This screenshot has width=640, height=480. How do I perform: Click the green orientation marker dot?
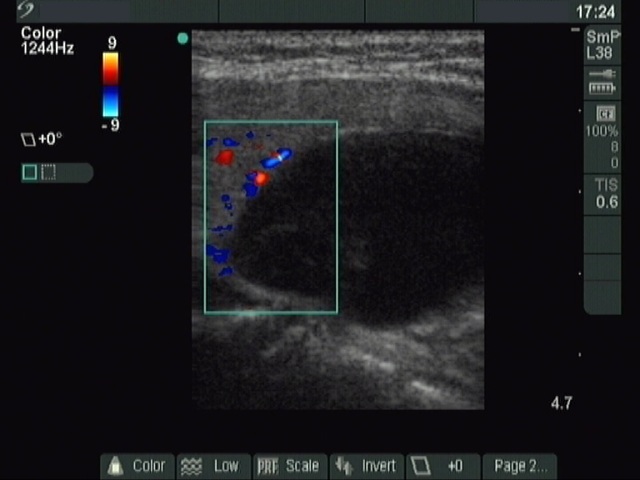tap(182, 39)
